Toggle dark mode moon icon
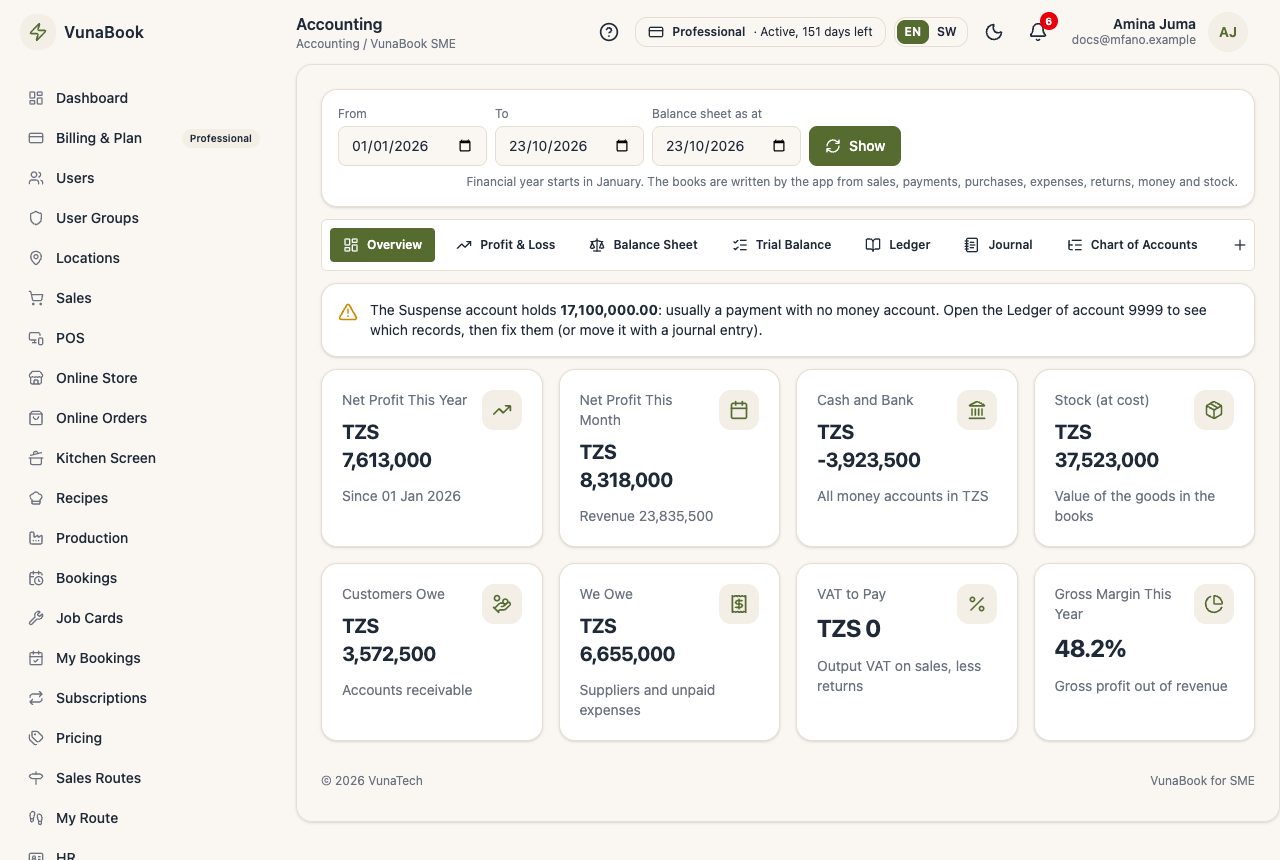The image size is (1280, 860). [x=994, y=32]
